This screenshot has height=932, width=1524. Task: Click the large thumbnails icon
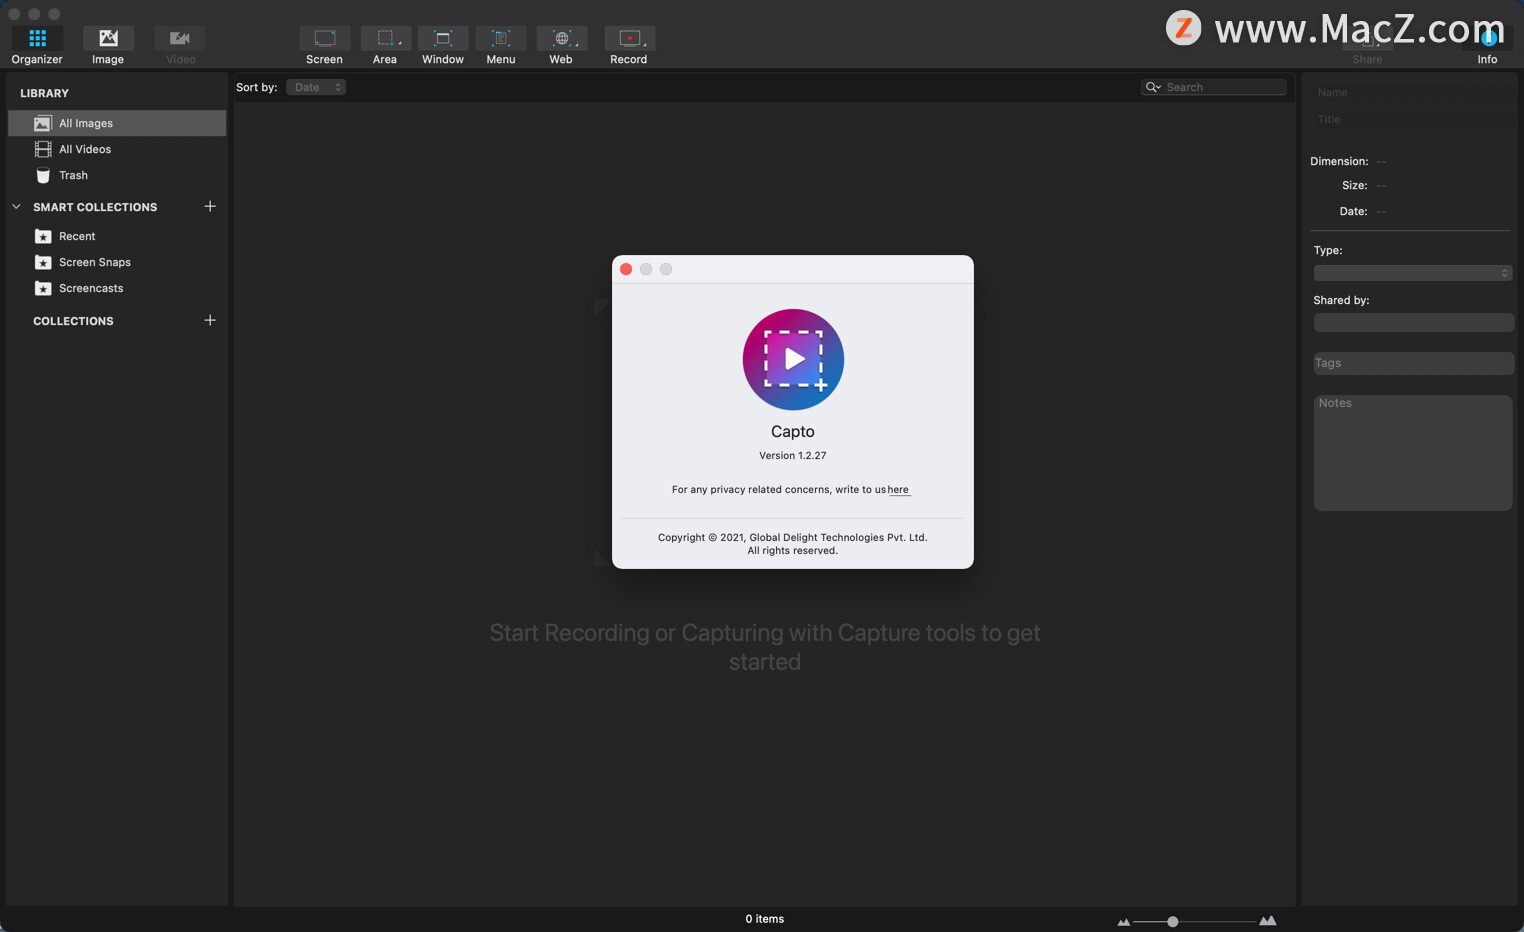[1268, 921]
